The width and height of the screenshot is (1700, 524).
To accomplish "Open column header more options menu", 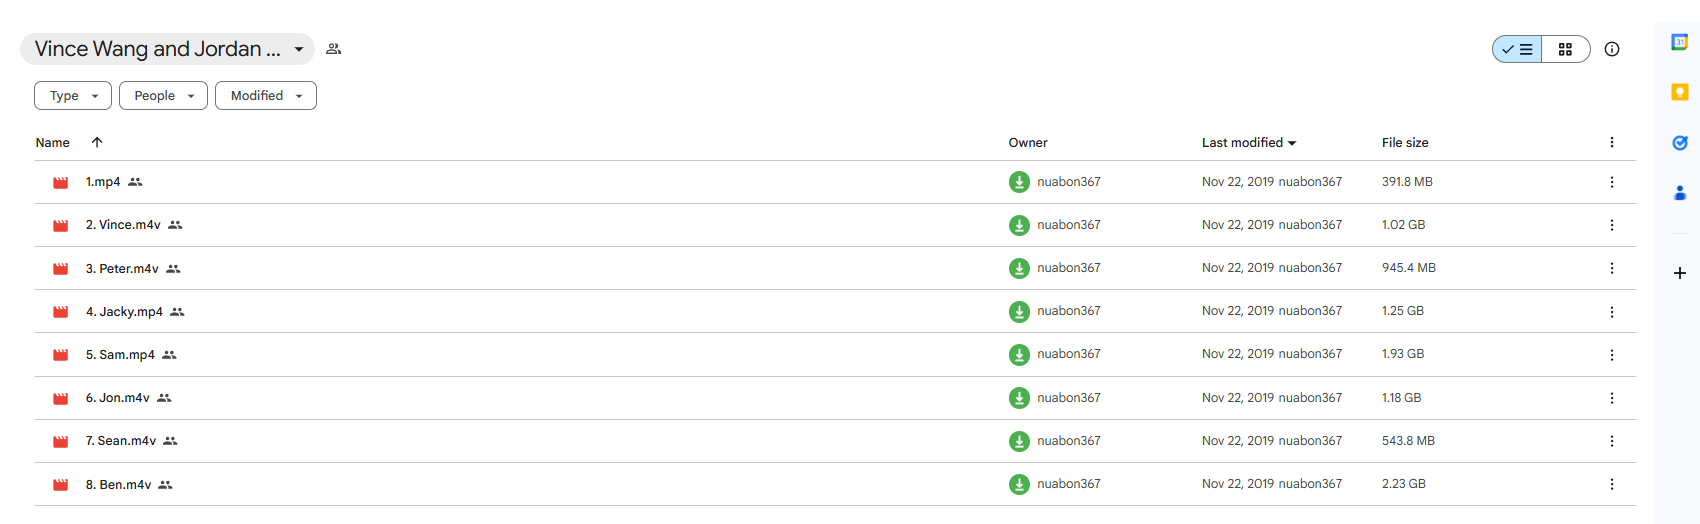I will pyautogui.click(x=1611, y=143).
